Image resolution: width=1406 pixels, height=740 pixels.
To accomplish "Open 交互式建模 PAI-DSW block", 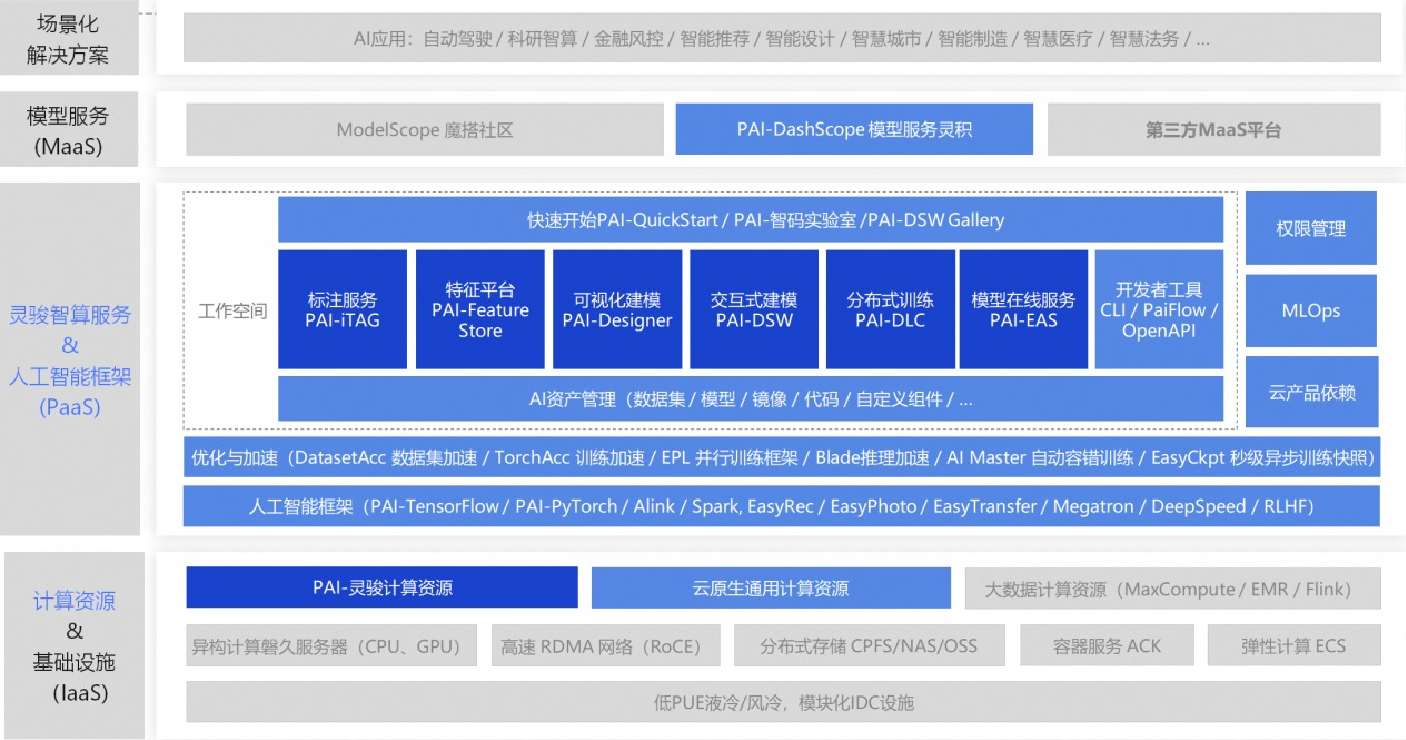I will click(x=754, y=309).
